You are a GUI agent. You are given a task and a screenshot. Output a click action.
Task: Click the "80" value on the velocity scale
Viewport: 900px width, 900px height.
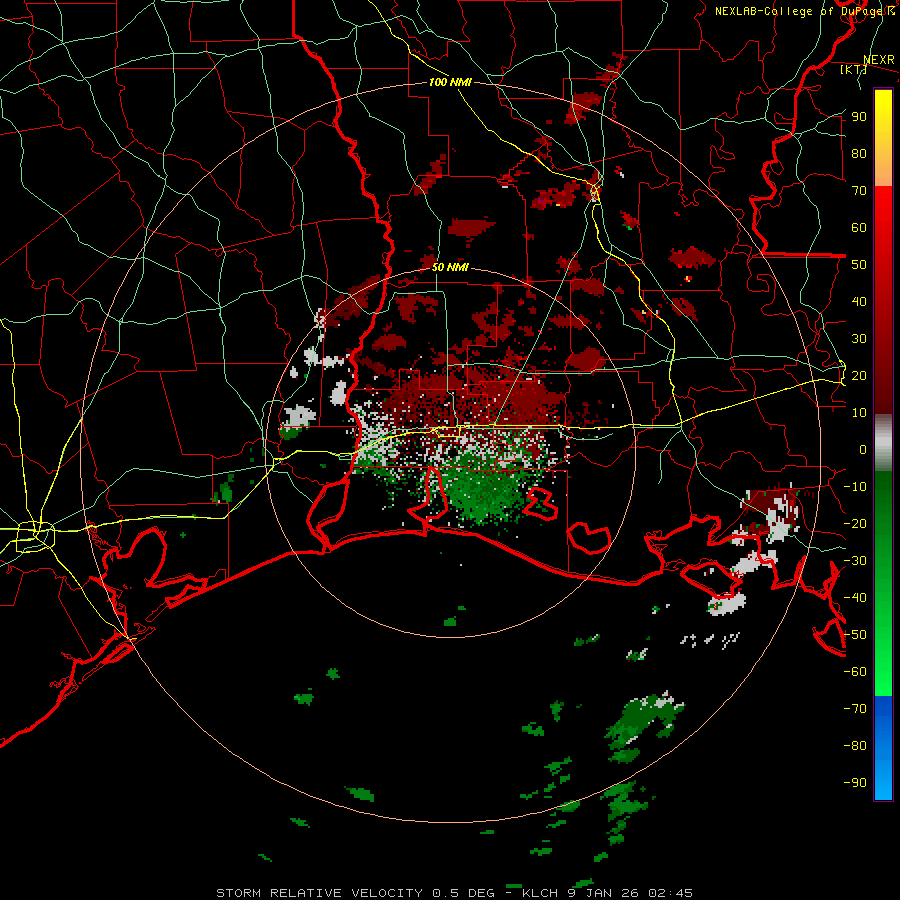(859, 153)
